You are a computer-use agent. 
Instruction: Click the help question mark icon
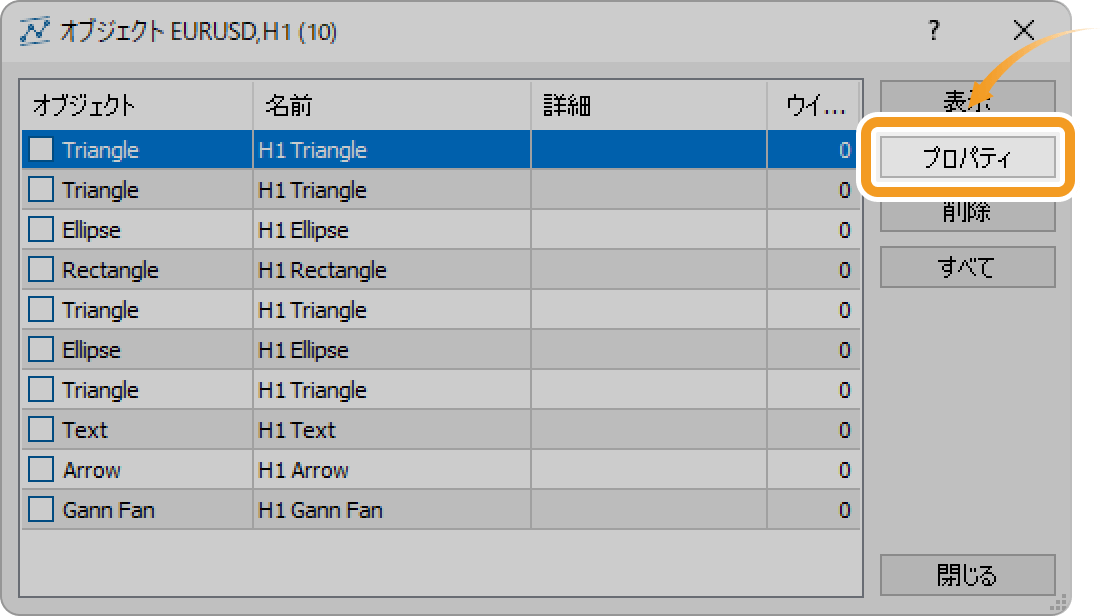[x=933, y=30]
